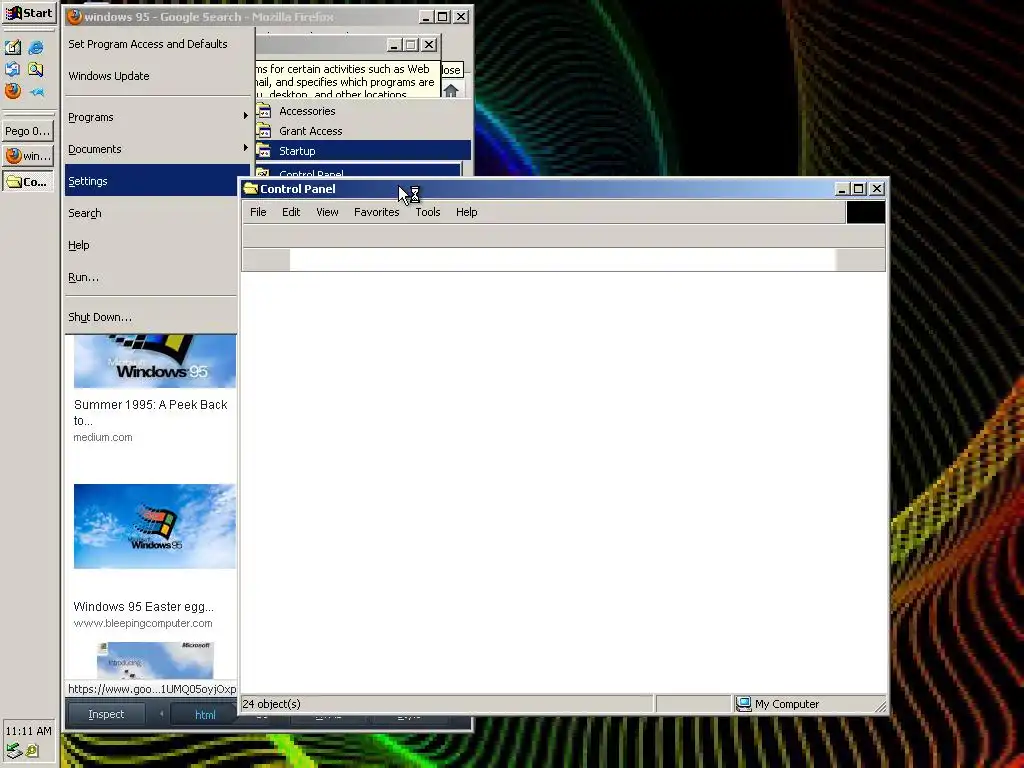Open Help menu in Control Panel
This screenshot has width=1024, height=768.
click(x=466, y=212)
